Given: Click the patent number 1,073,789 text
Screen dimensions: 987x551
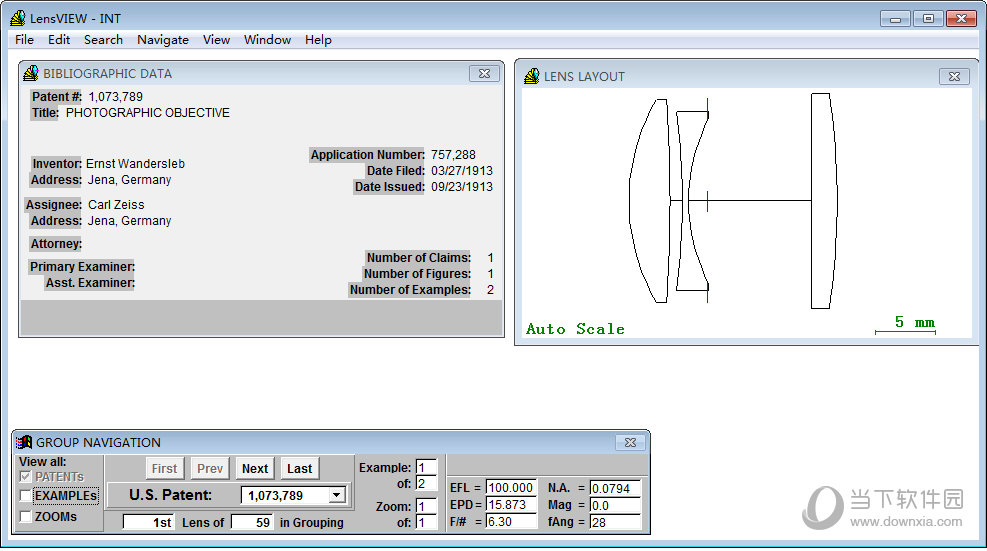Looking at the screenshot, I should pos(115,96).
